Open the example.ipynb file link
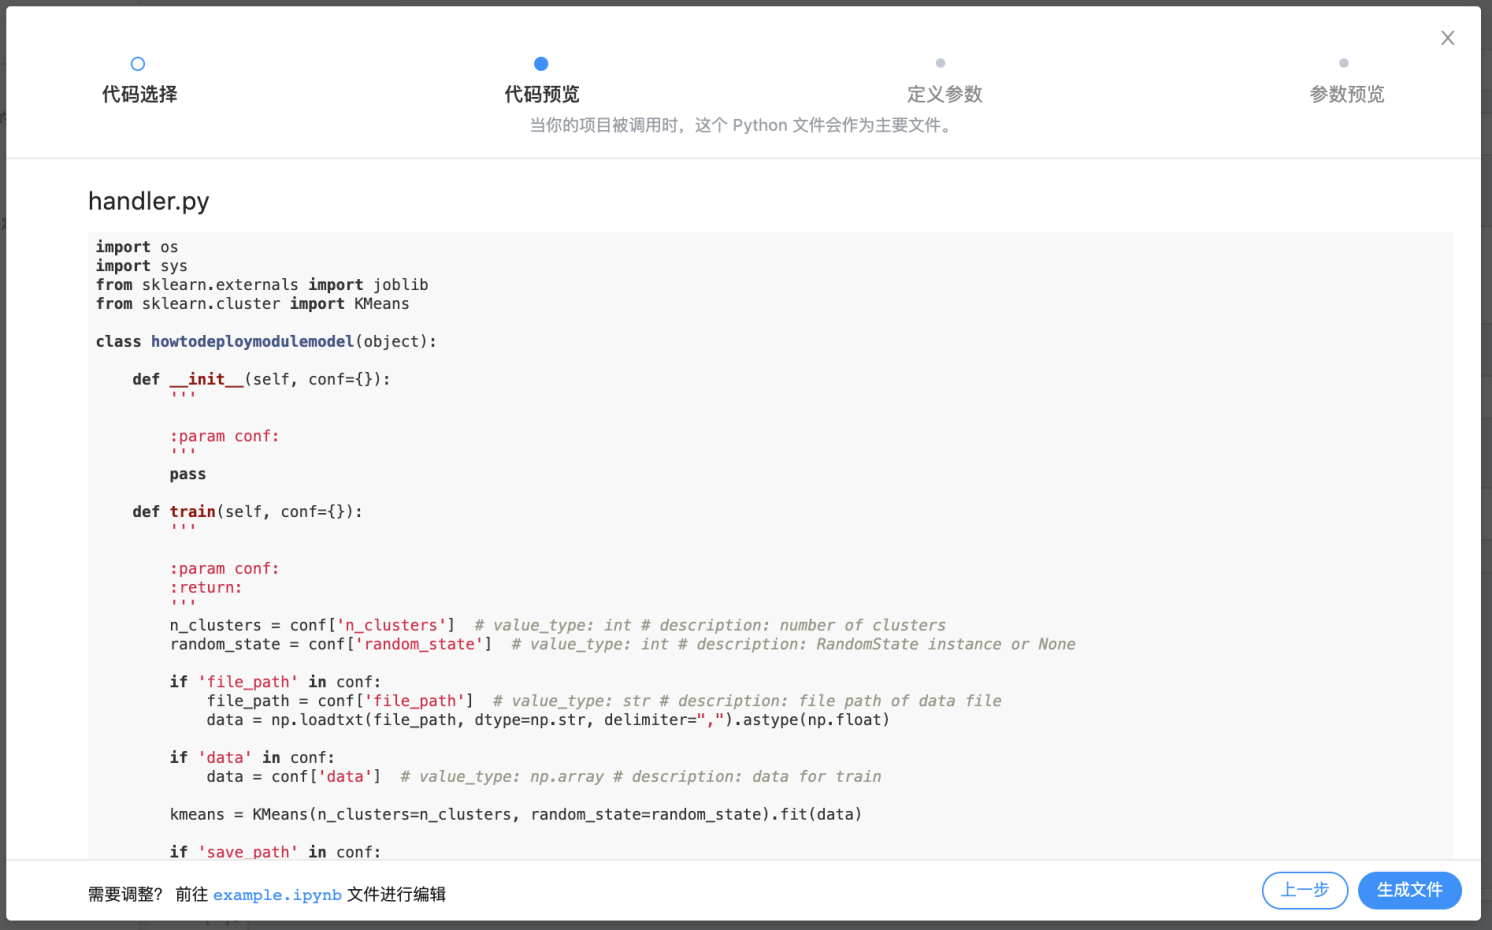1492x930 pixels. point(277,895)
